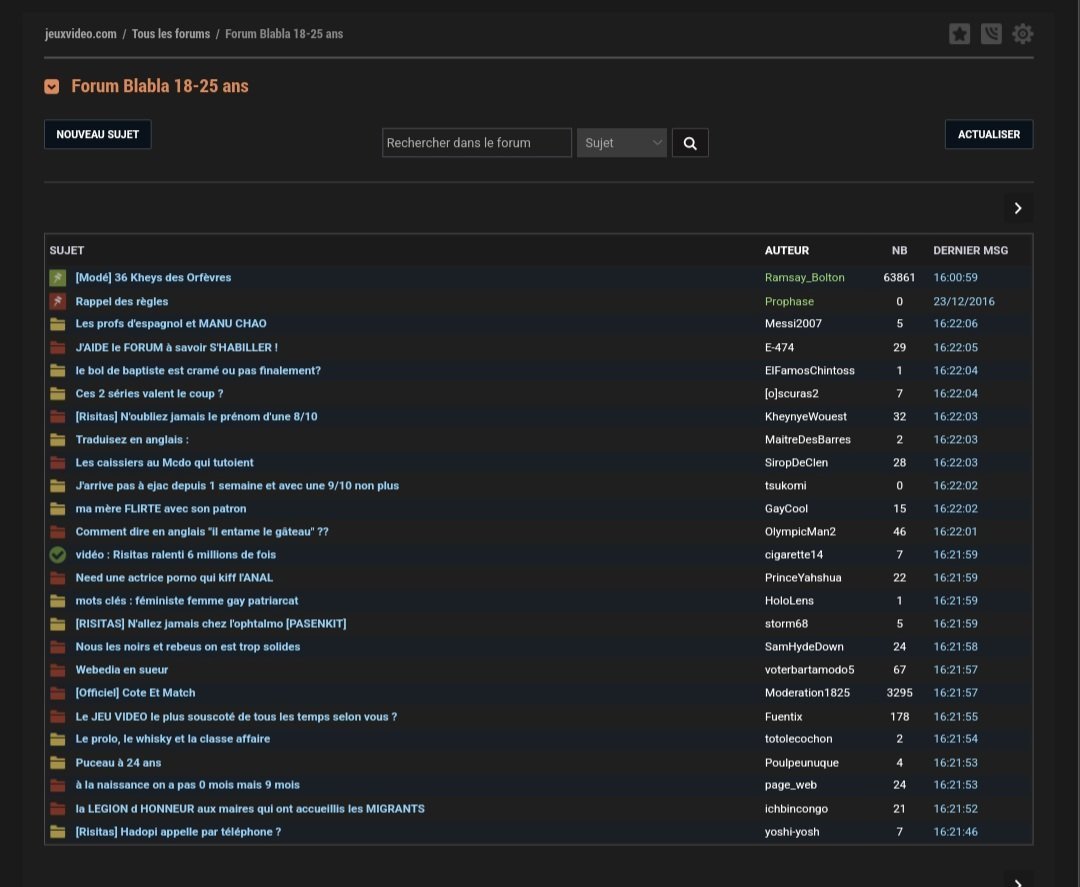Open Tous les forums breadcrumb
The width and height of the screenshot is (1080, 887).
click(x=171, y=34)
